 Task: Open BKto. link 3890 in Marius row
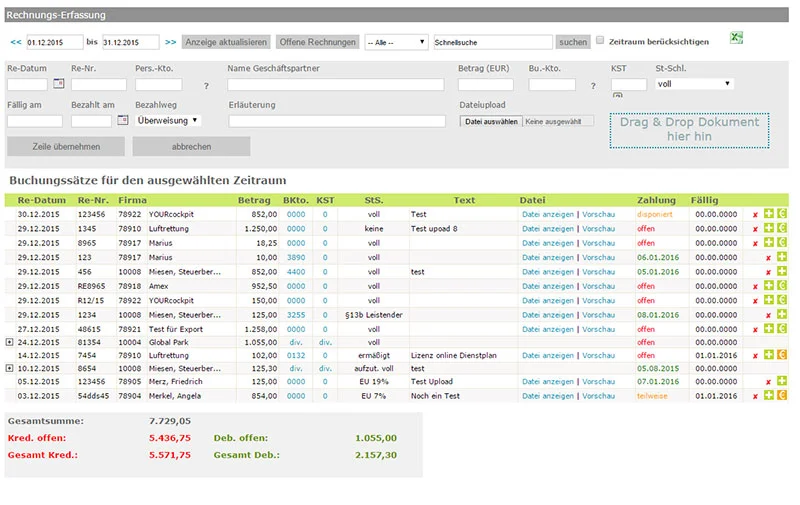pos(296,258)
